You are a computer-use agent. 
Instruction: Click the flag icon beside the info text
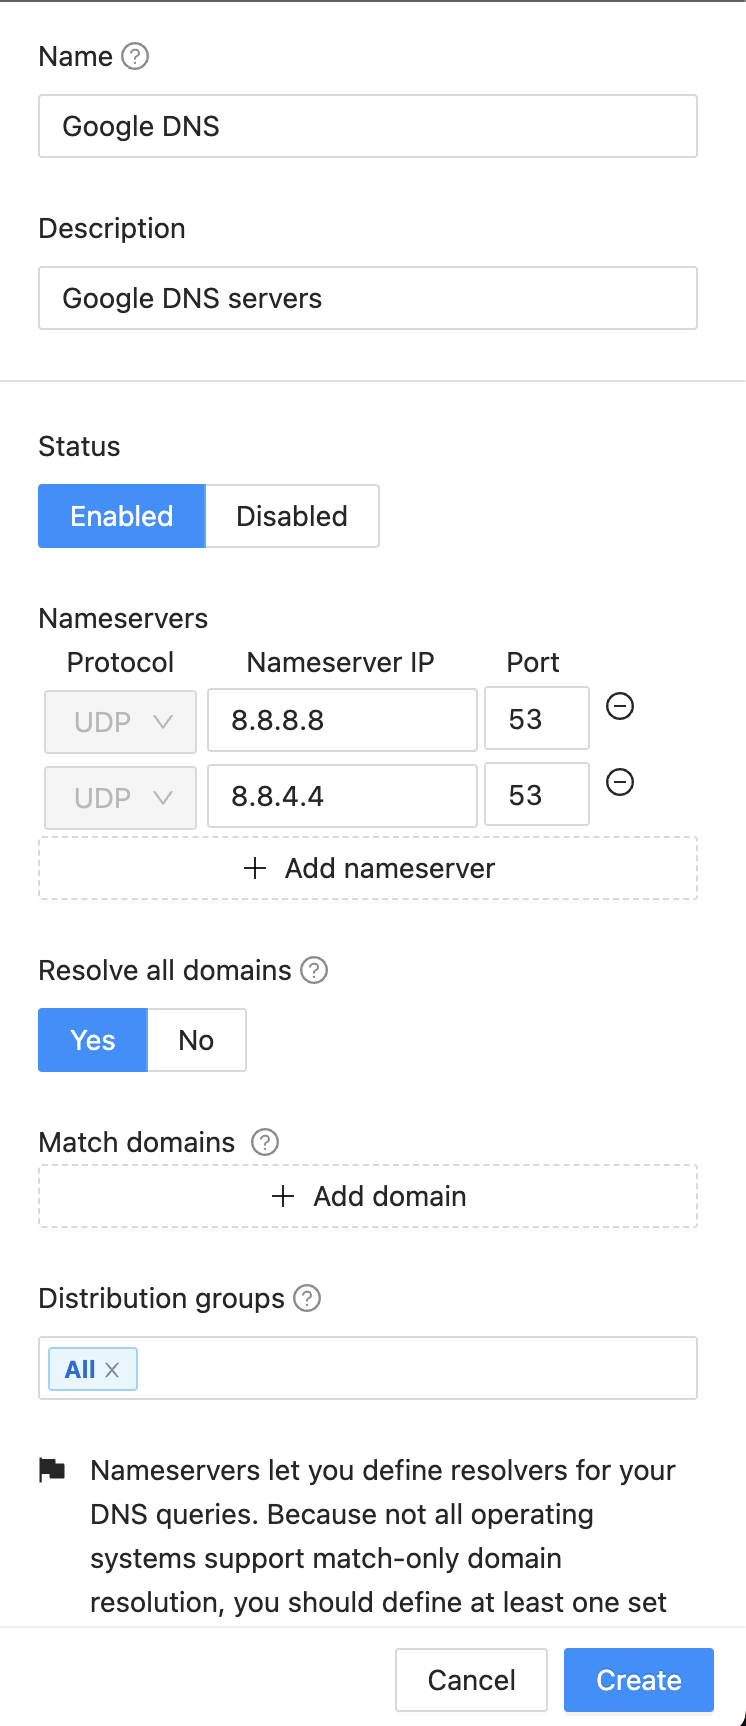52,1470
